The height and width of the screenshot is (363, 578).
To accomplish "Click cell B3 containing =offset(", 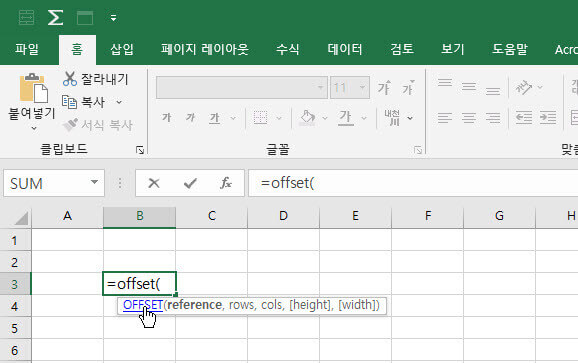I will point(139,284).
